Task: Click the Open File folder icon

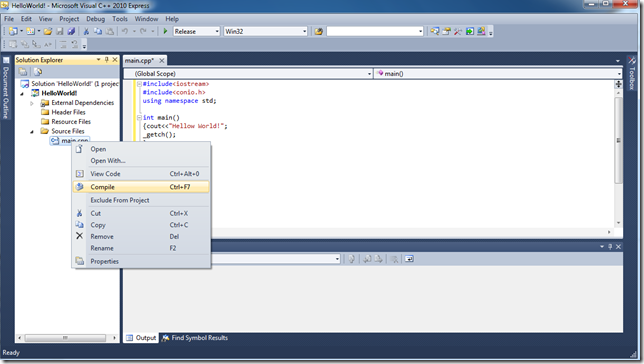Action: point(48,31)
